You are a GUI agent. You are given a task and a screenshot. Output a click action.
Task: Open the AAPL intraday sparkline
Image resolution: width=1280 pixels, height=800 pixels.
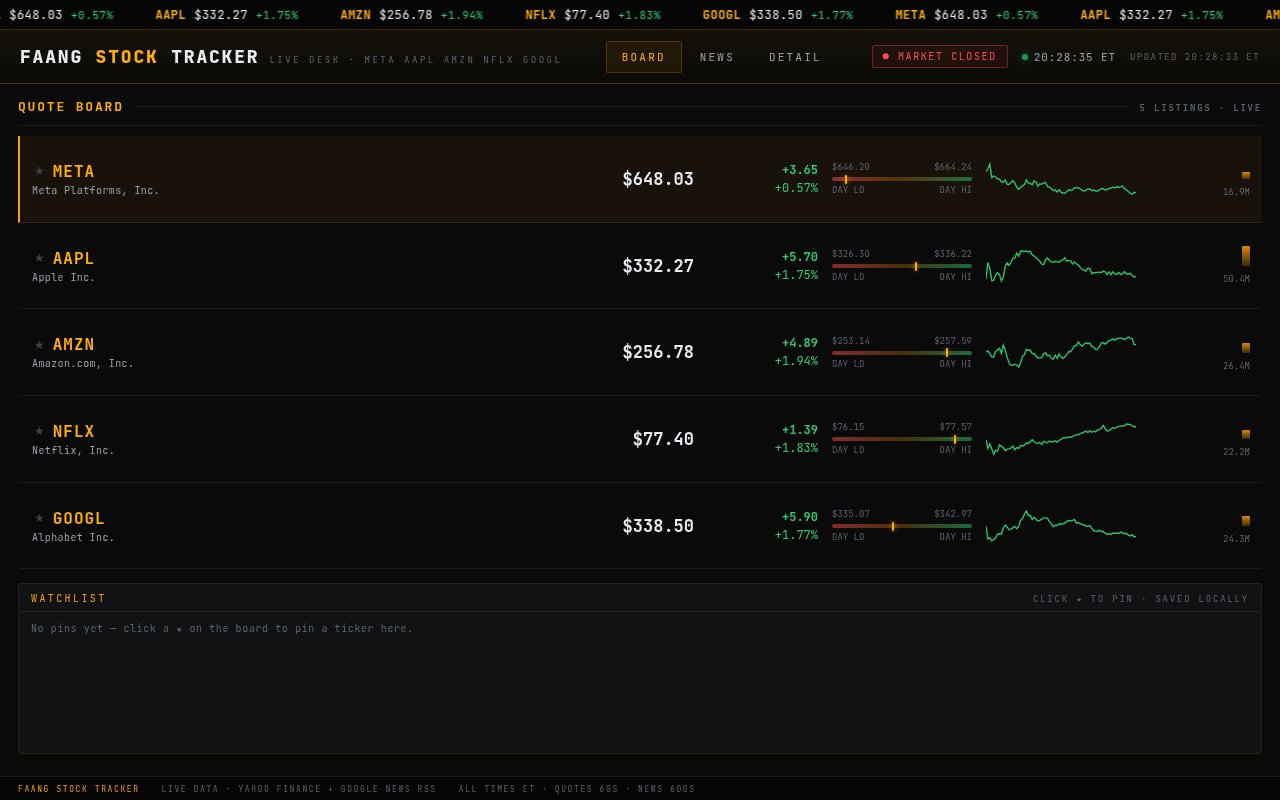click(1061, 266)
